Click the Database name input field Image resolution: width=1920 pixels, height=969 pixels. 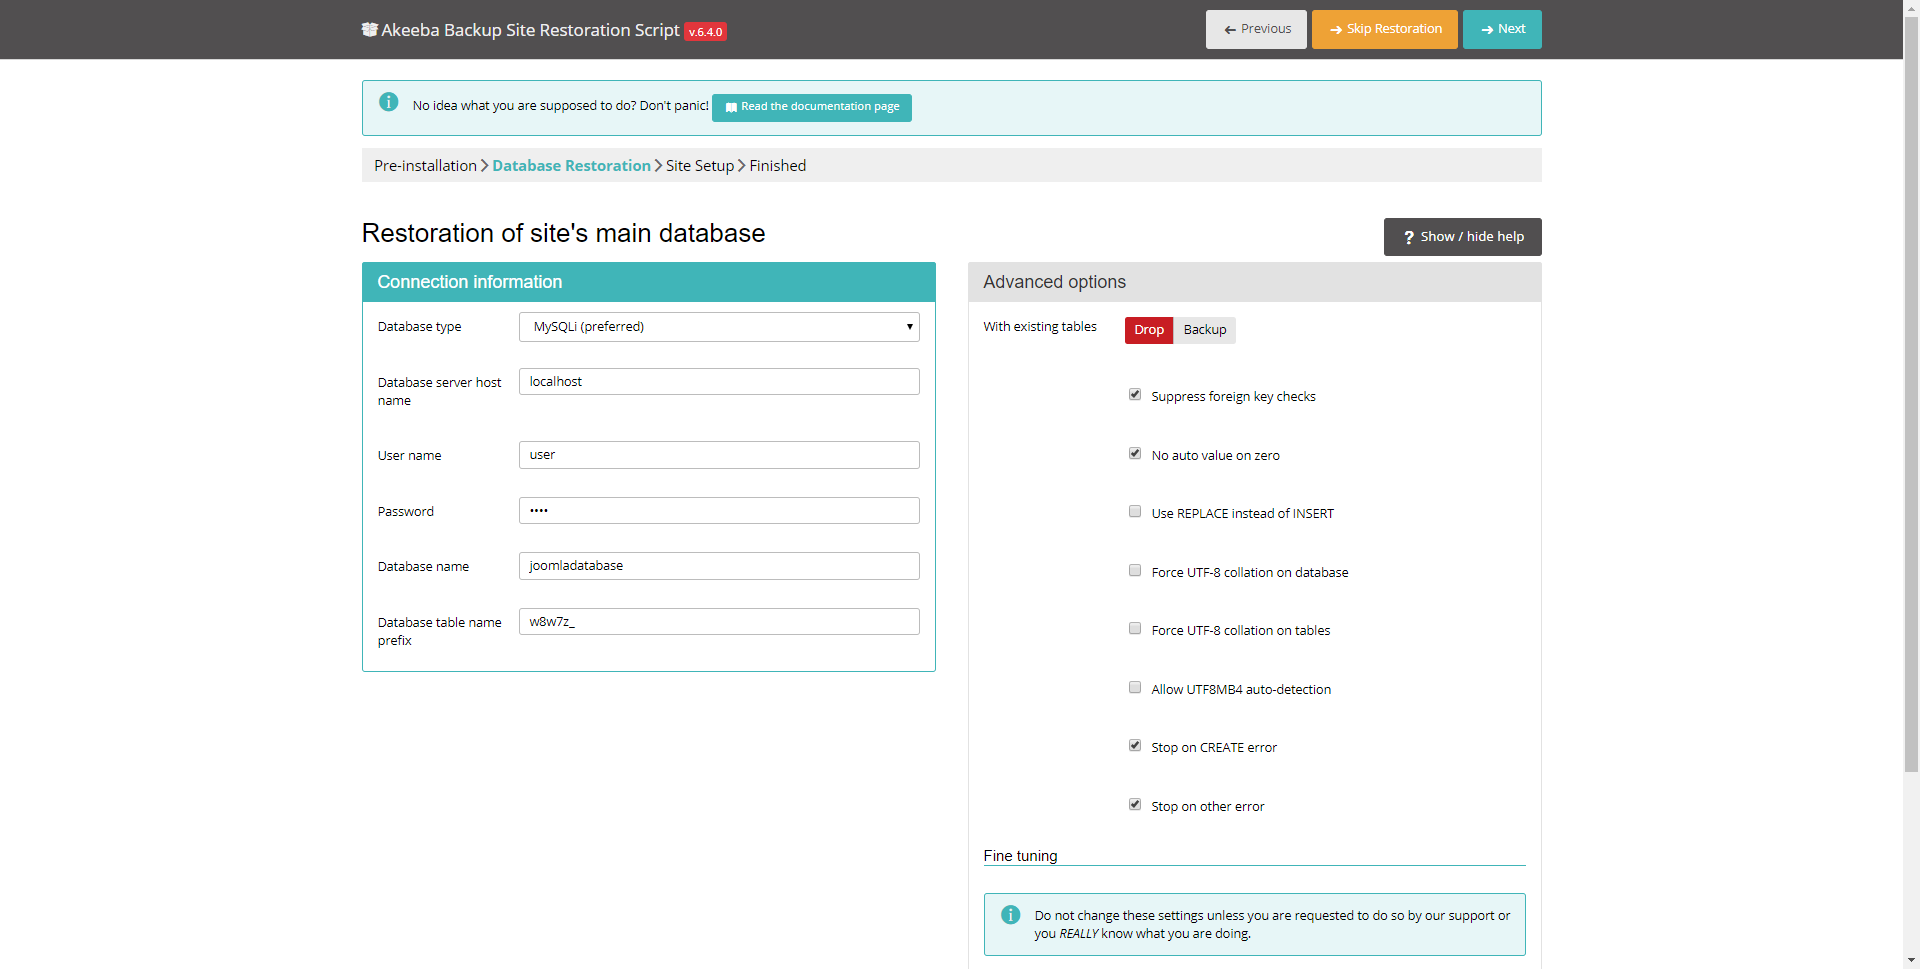pos(719,566)
